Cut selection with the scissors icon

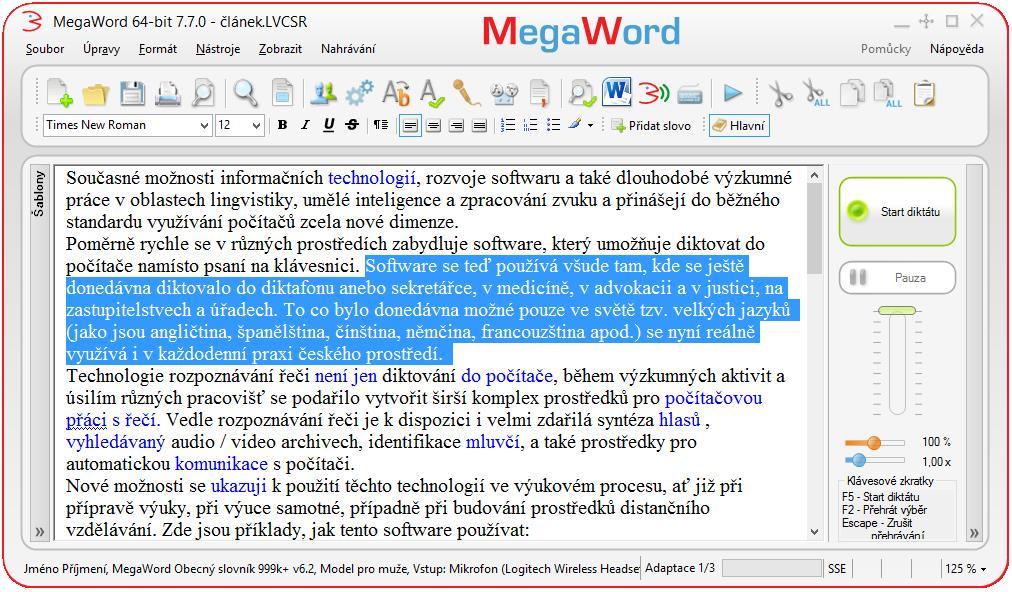(780, 94)
